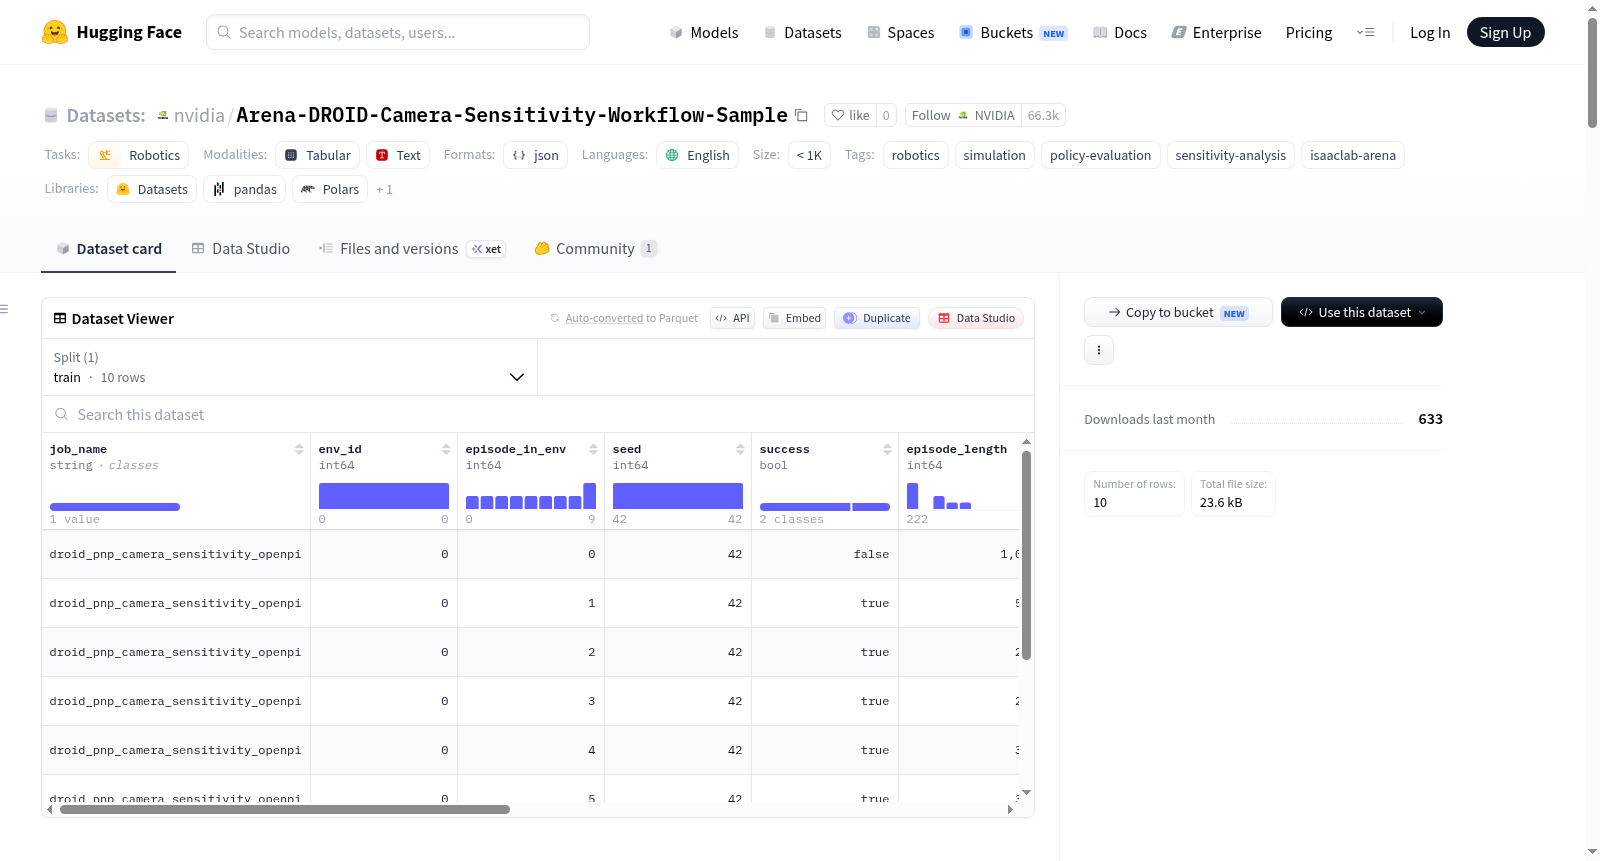
Task: Click the seed column histogram bar
Action: click(678, 496)
